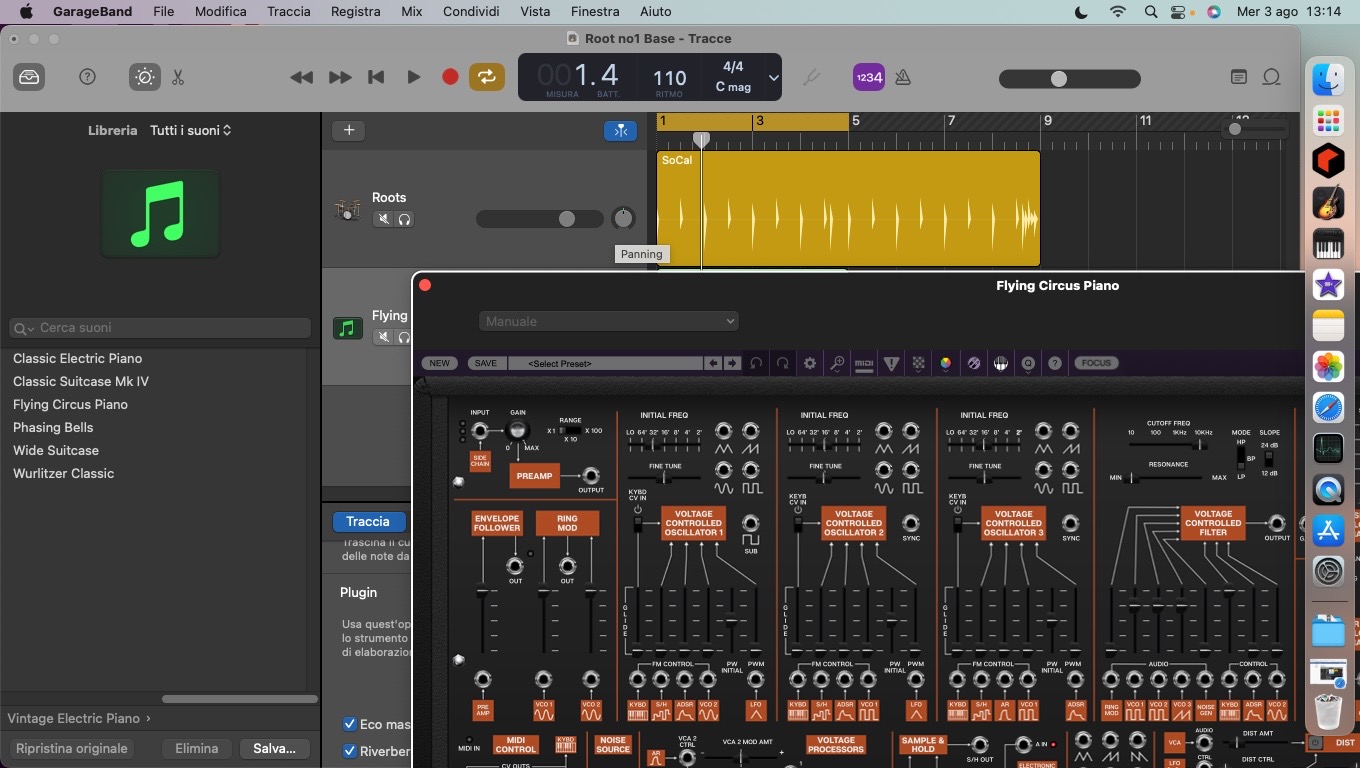This screenshot has height=768, width=1360.
Task: Click the Roots drum kit track icon
Action: tap(347, 210)
